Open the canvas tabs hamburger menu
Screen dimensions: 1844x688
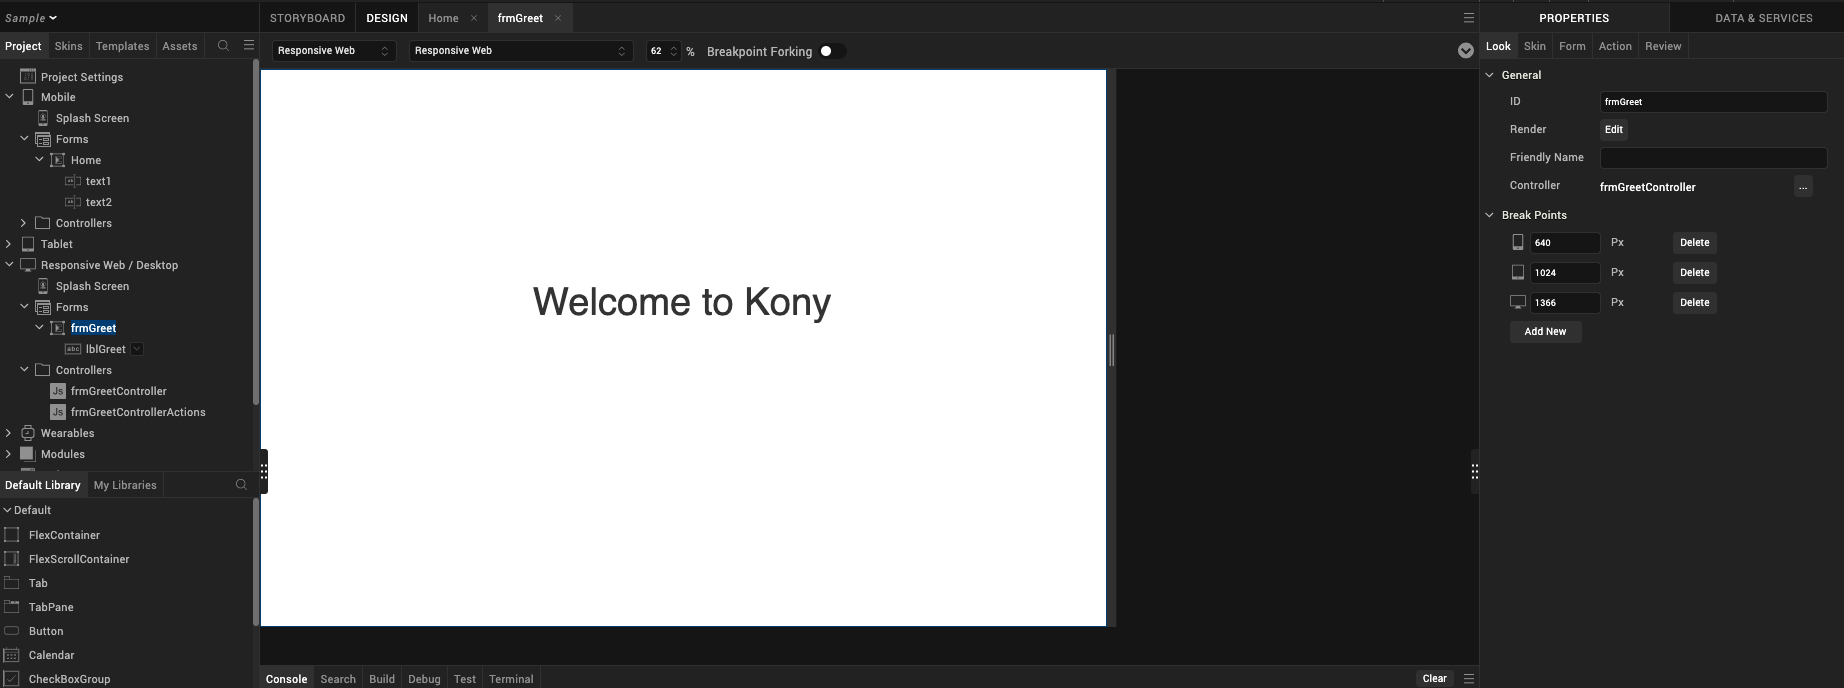coord(1469,18)
